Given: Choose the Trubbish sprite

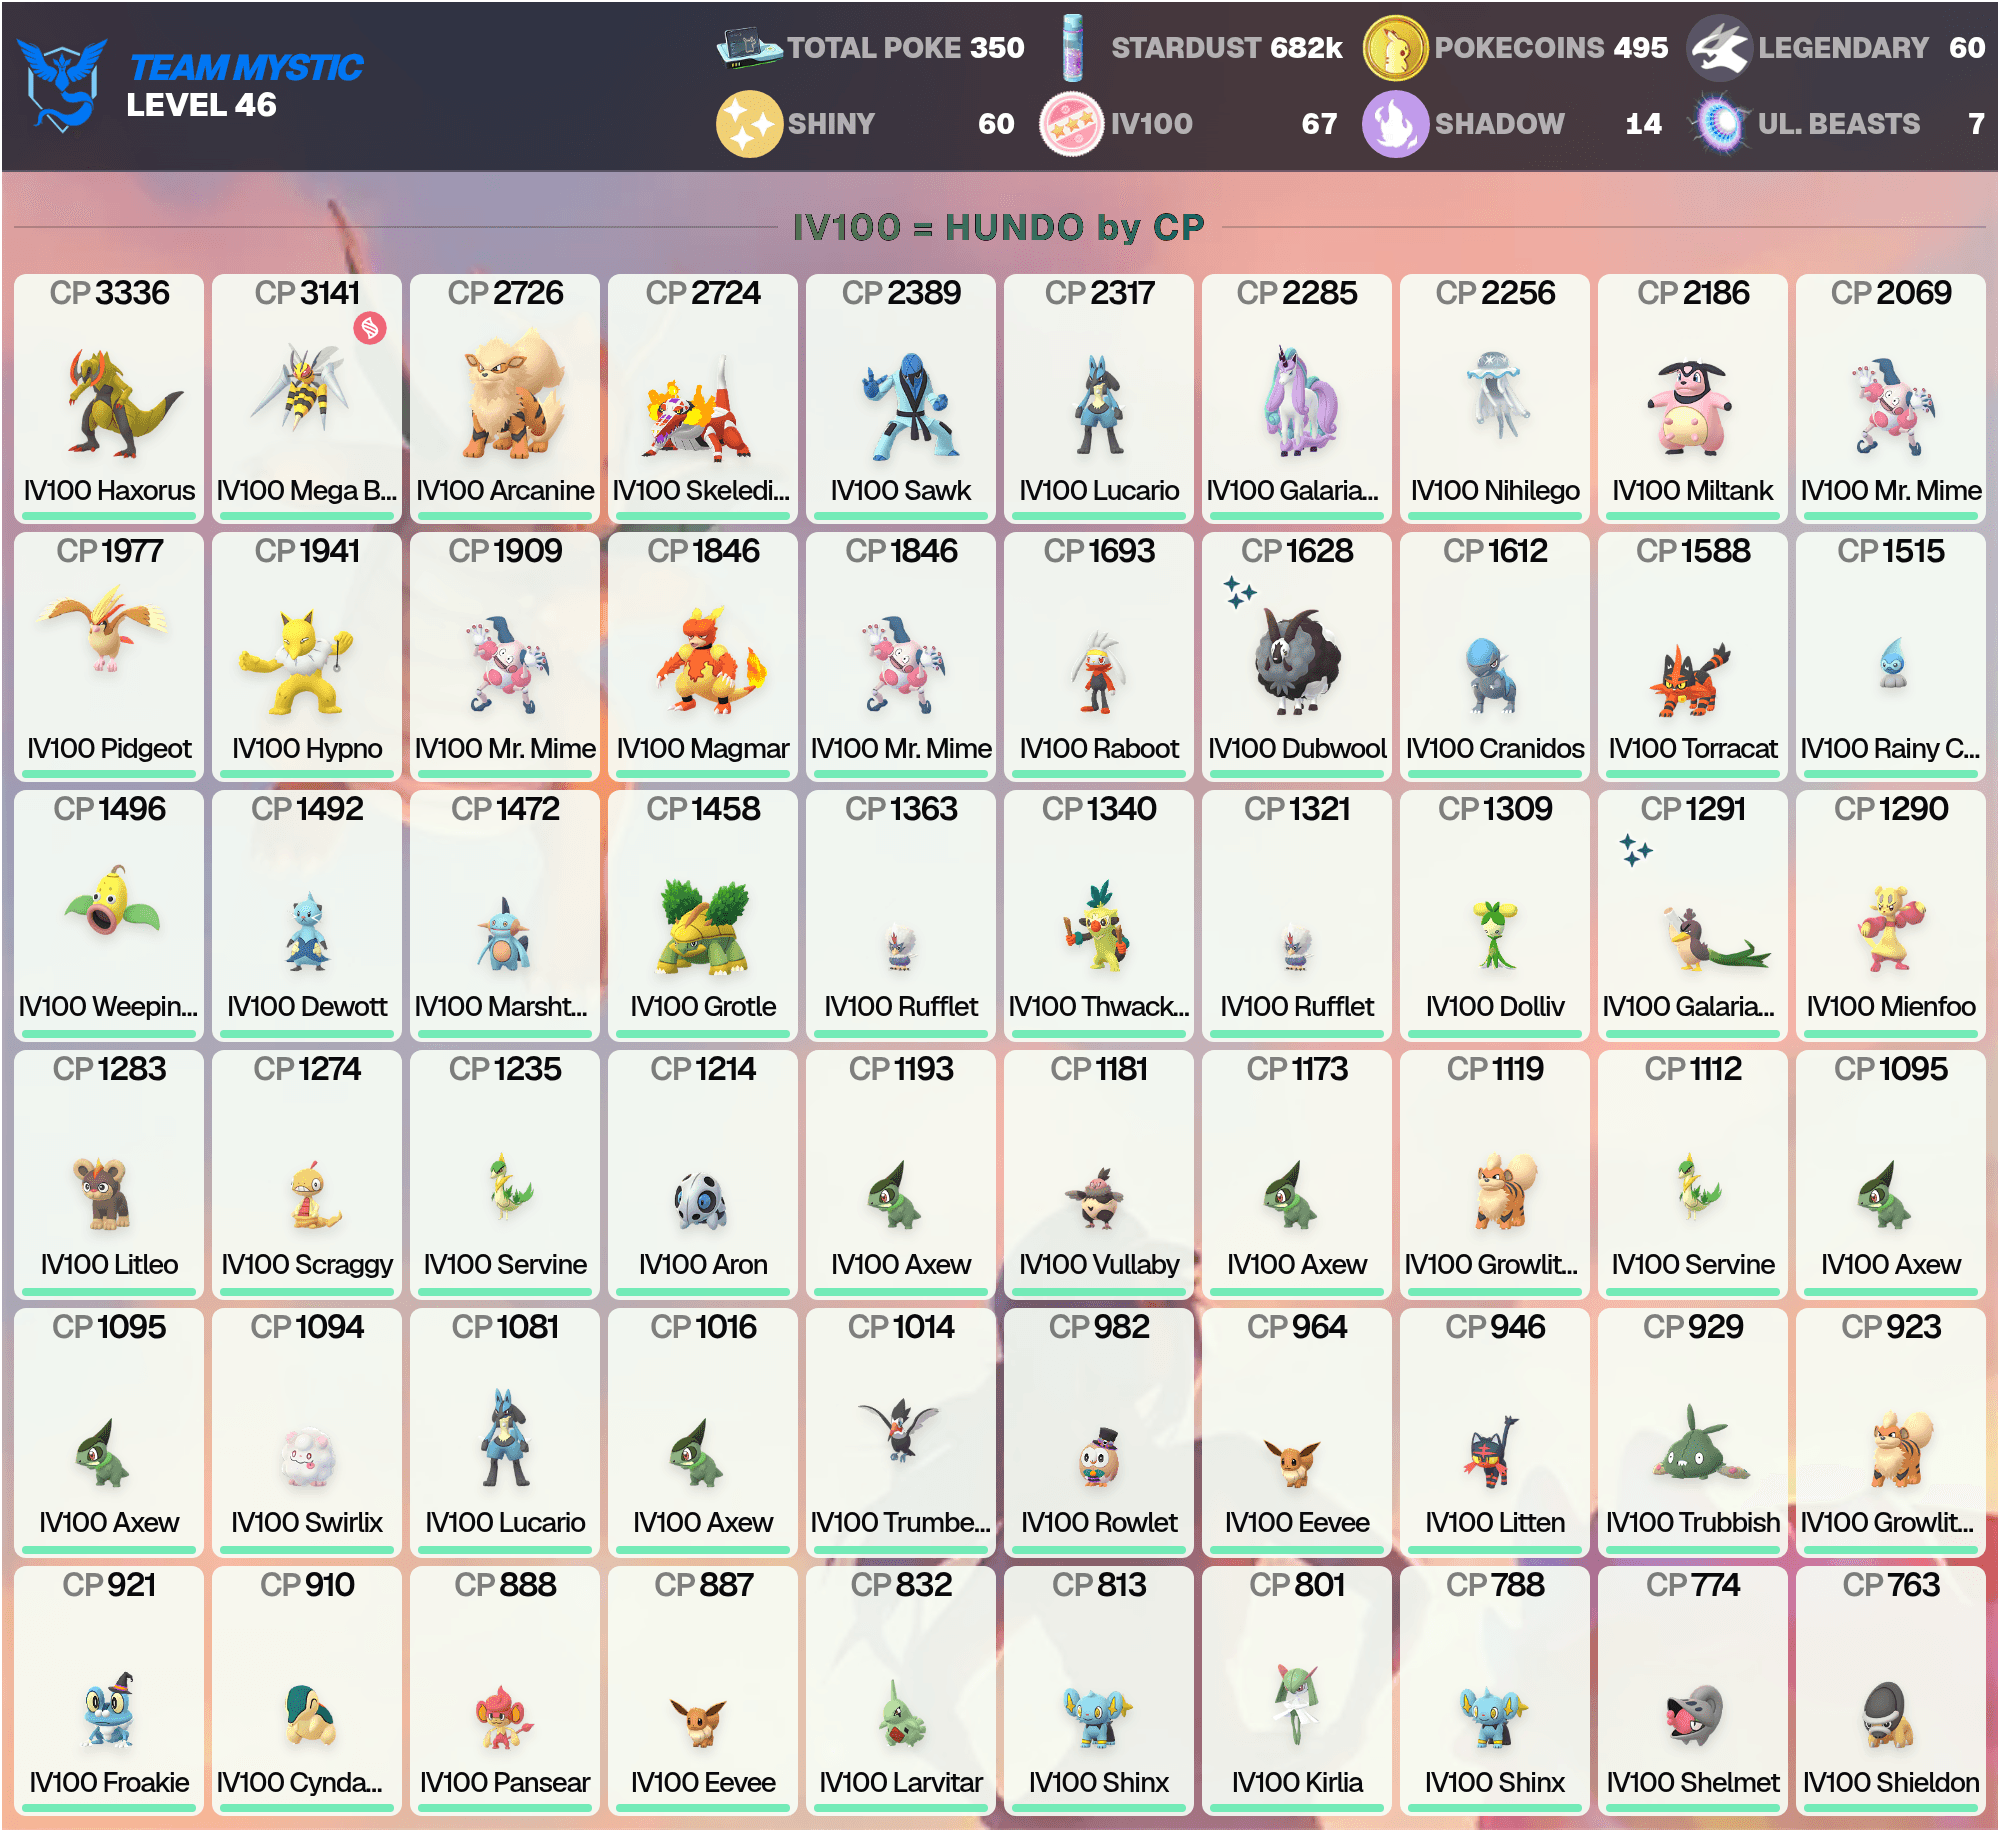Looking at the screenshot, I should click(x=1700, y=1443).
